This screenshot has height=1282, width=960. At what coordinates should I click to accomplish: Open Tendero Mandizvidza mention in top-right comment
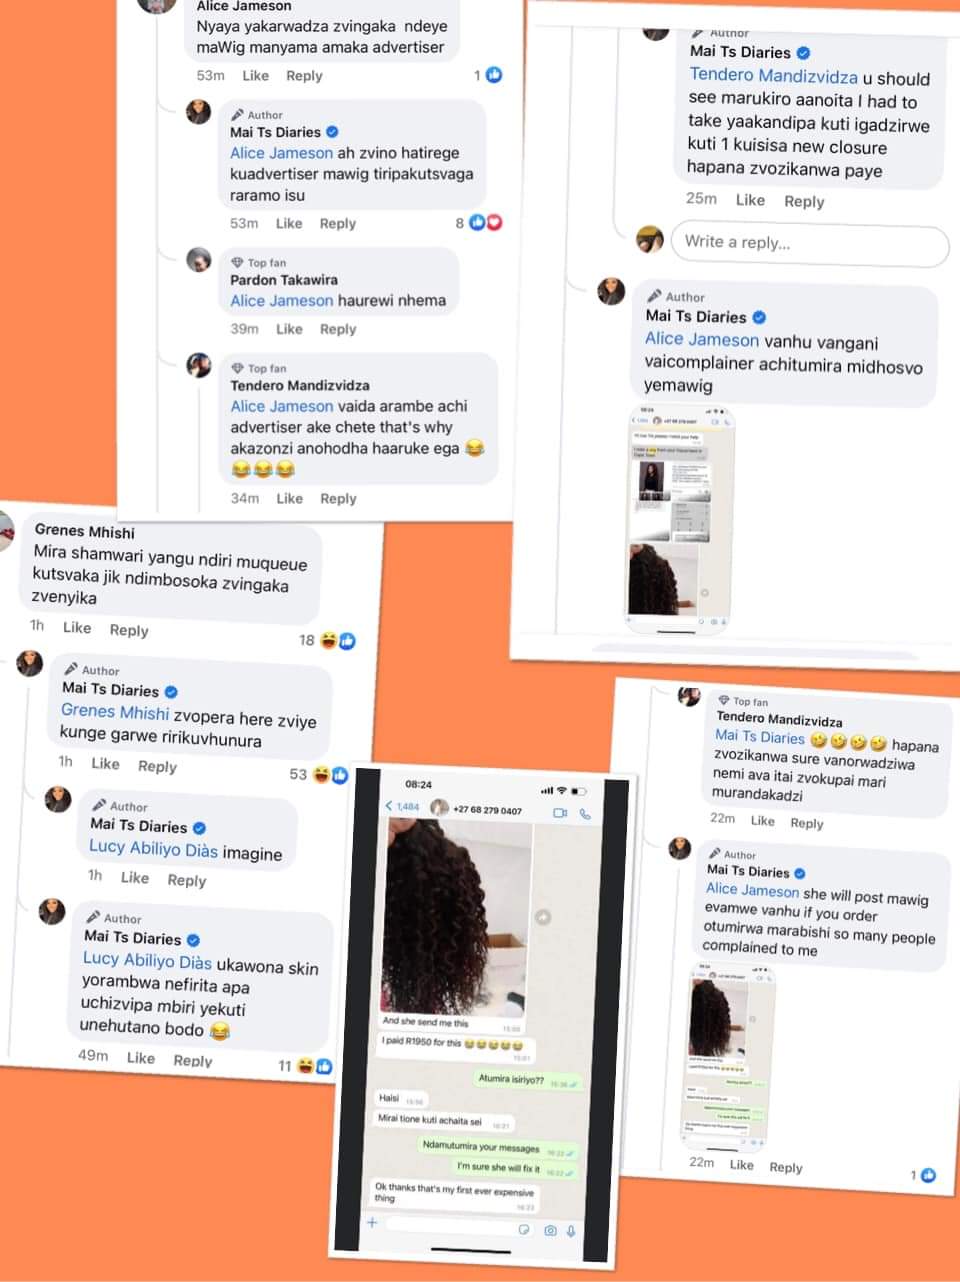pyautogui.click(x=774, y=75)
